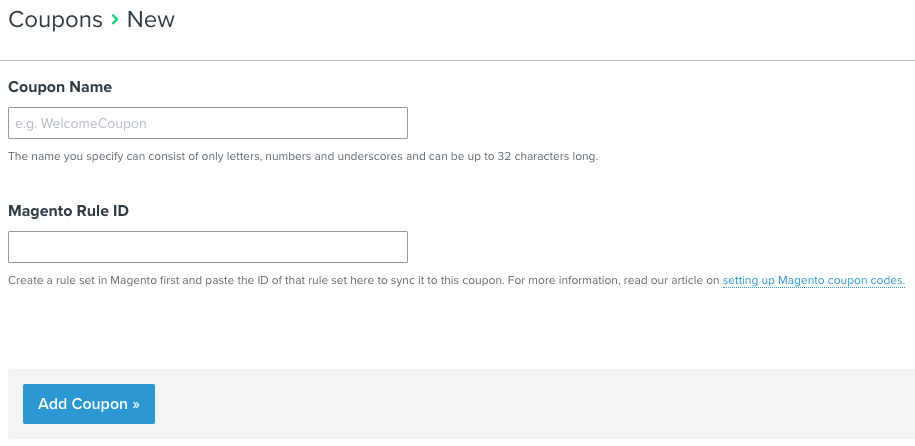
Task: Click the 'sync it to this coupon' text
Action: point(441,281)
